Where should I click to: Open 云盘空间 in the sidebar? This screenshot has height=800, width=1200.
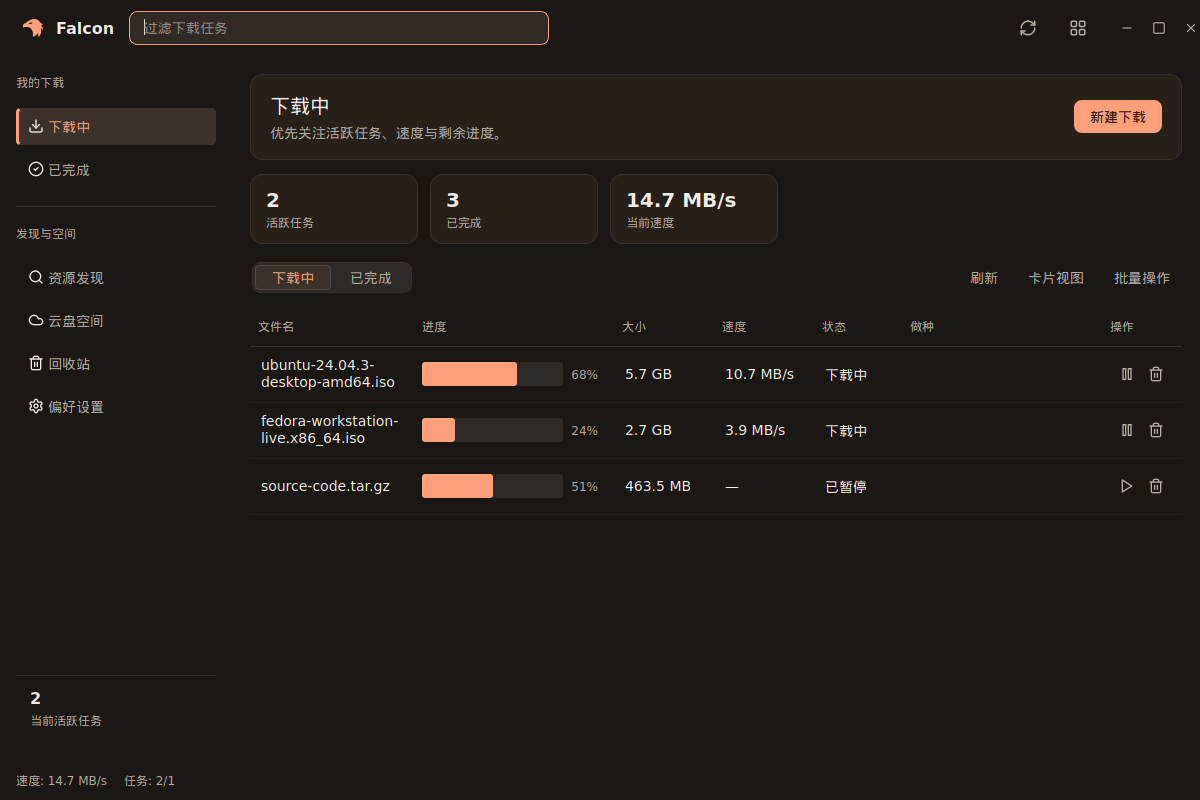coord(116,321)
